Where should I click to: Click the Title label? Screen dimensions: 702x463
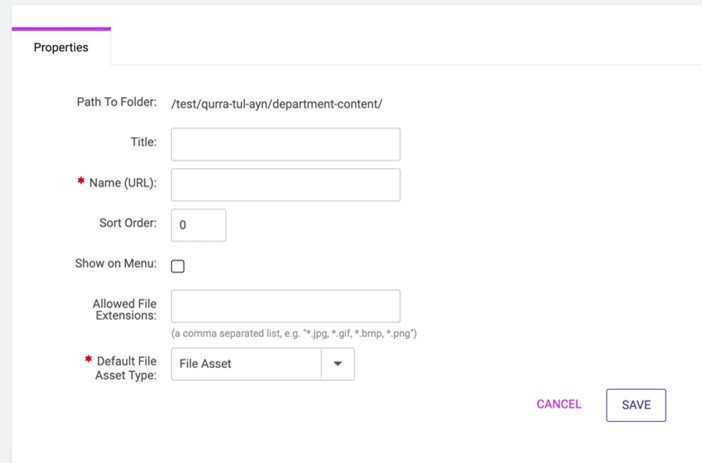pyautogui.click(x=144, y=142)
